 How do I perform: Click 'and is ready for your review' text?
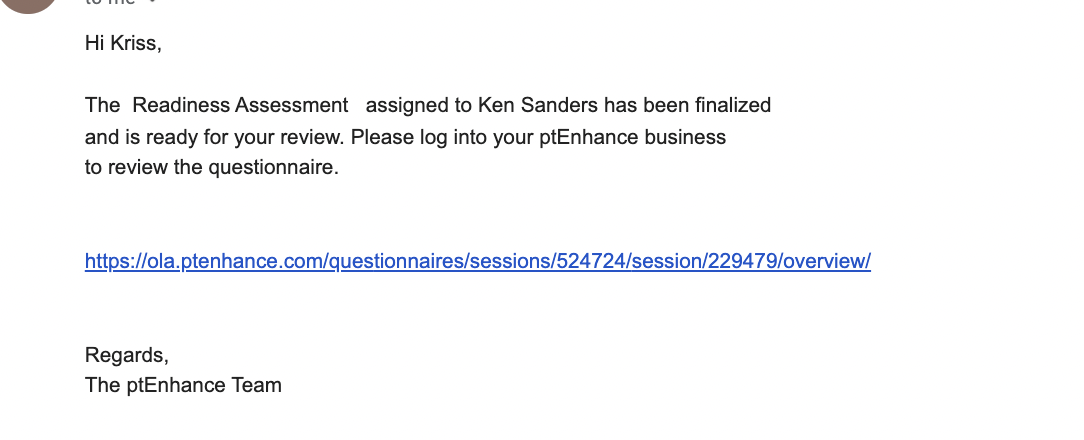[x=214, y=137]
